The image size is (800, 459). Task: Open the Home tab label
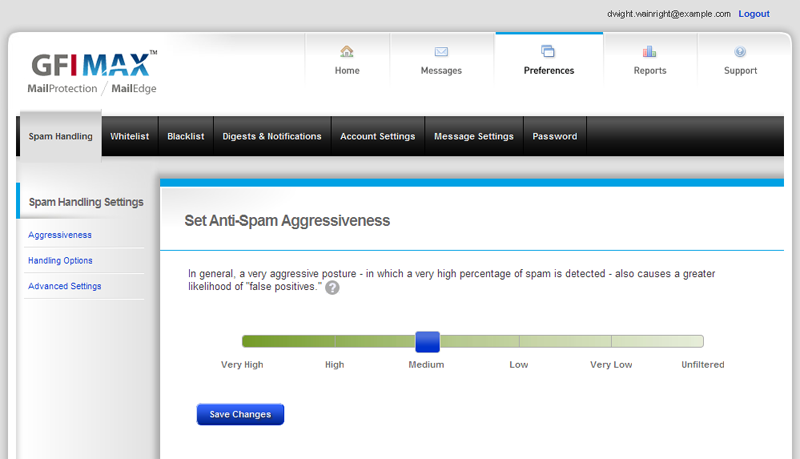[x=347, y=70]
